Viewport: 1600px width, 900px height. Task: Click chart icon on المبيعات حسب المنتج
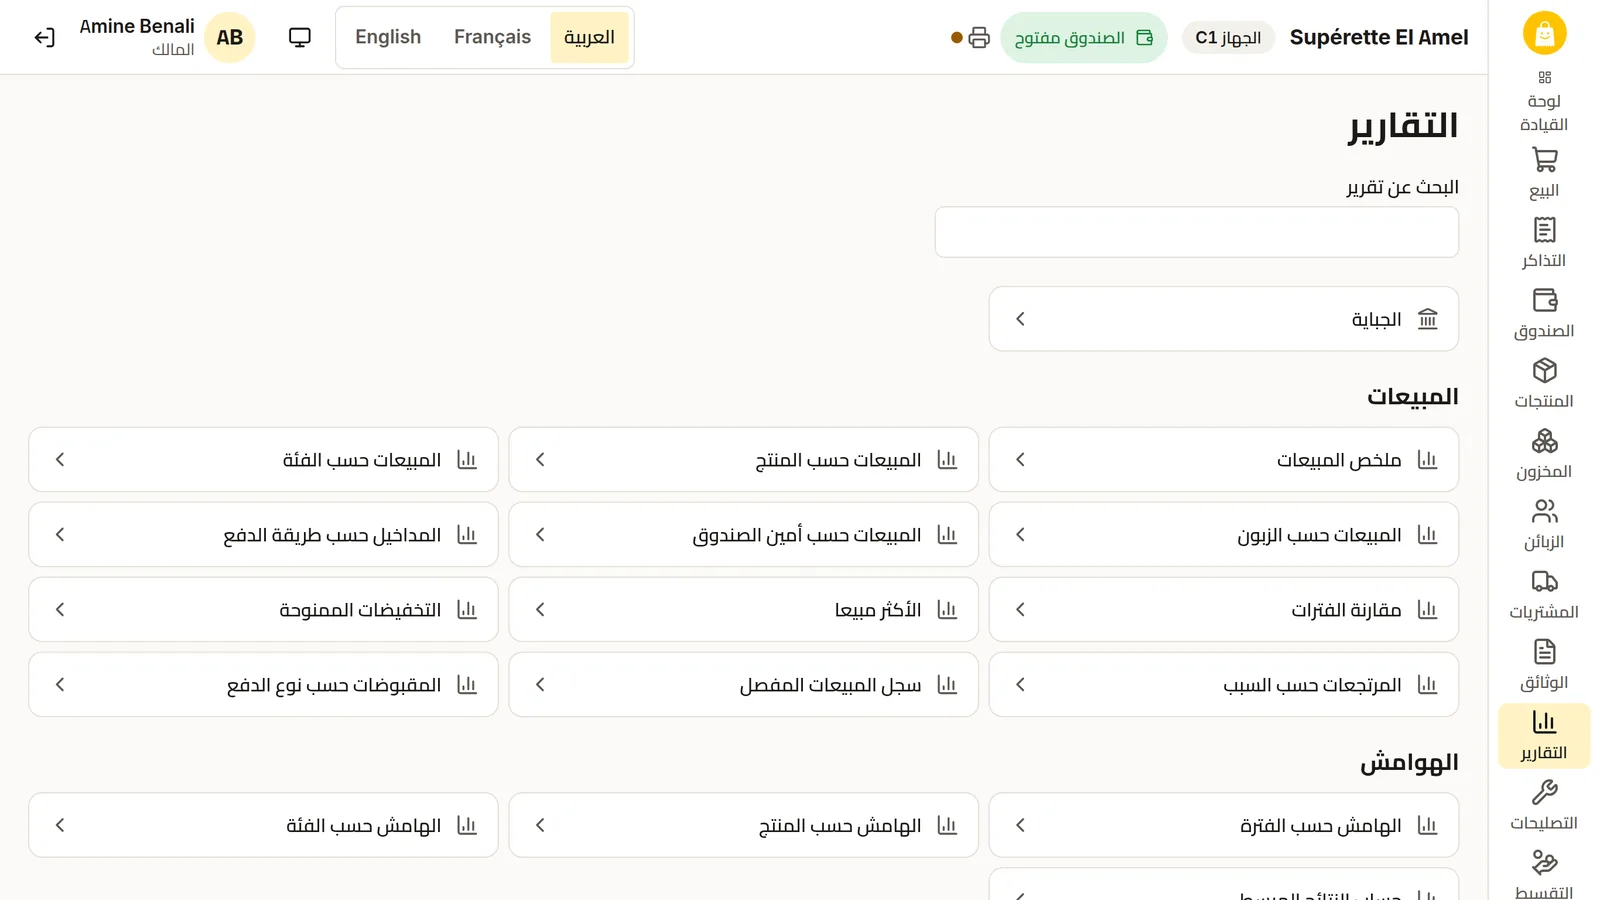pos(947,460)
